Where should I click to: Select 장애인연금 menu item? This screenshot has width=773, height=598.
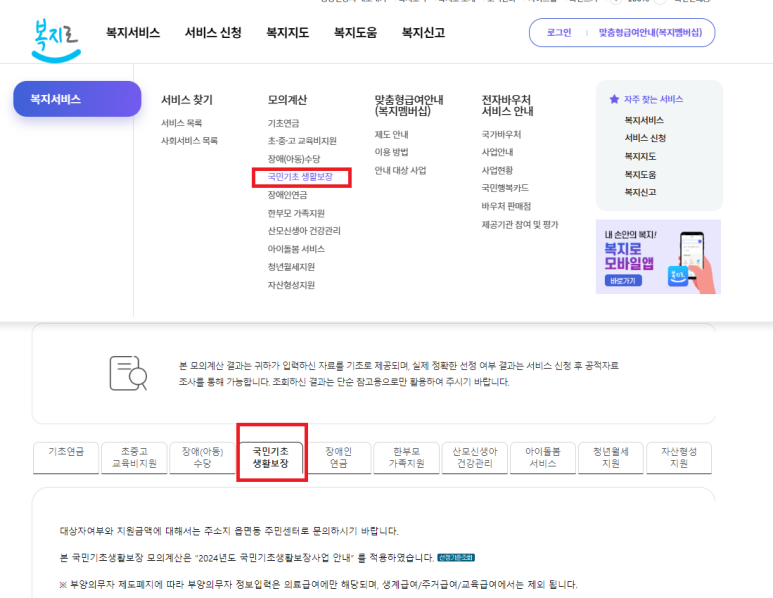pyautogui.click(x=287, y=195)
